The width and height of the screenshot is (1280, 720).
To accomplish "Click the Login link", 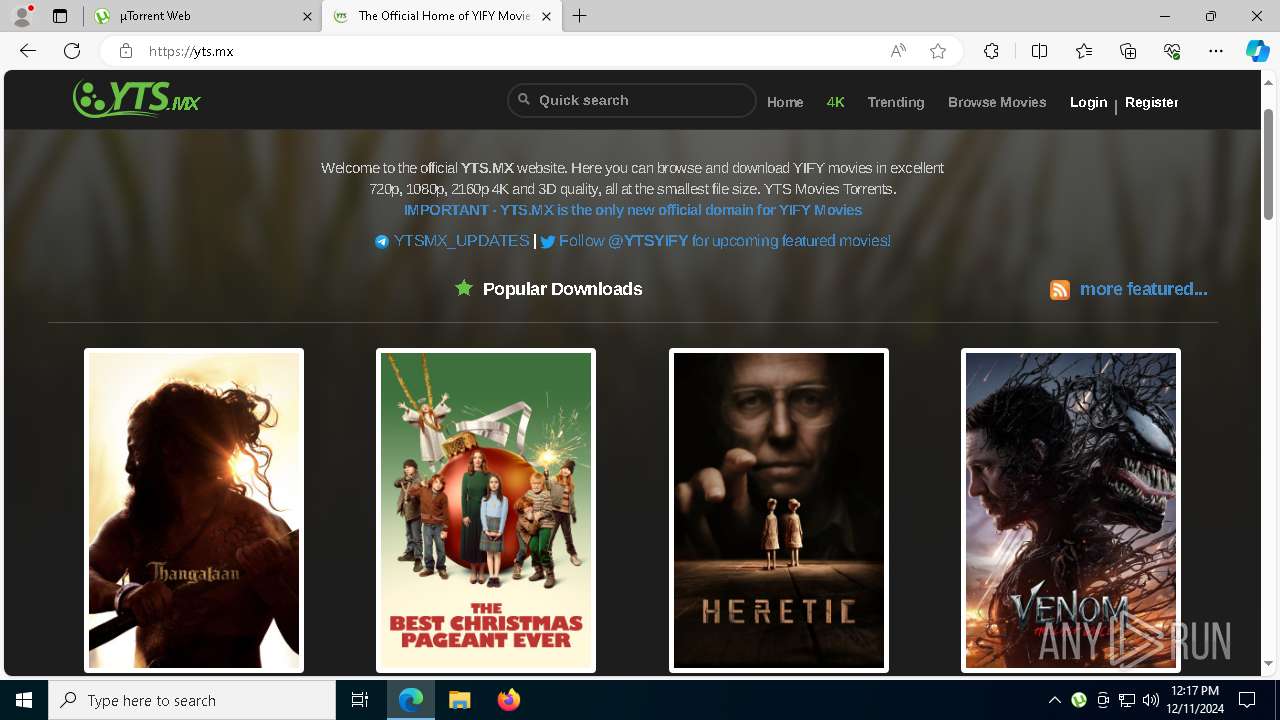I will (1088, 102).
